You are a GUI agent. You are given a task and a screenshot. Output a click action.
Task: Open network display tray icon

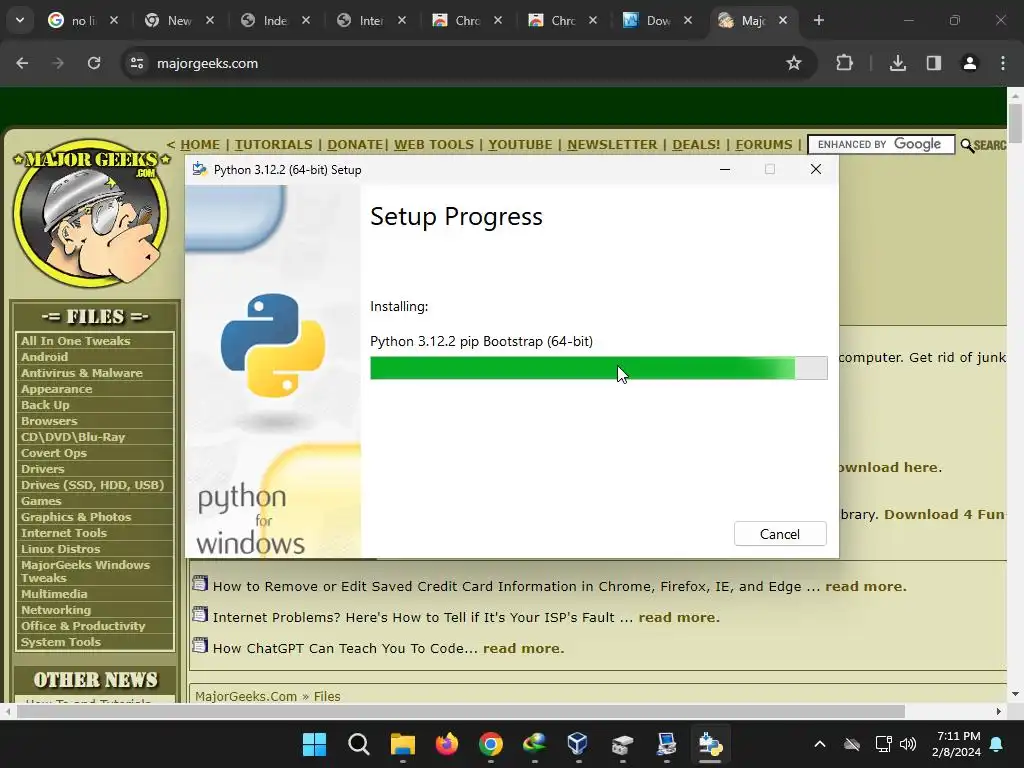(883, 744)
